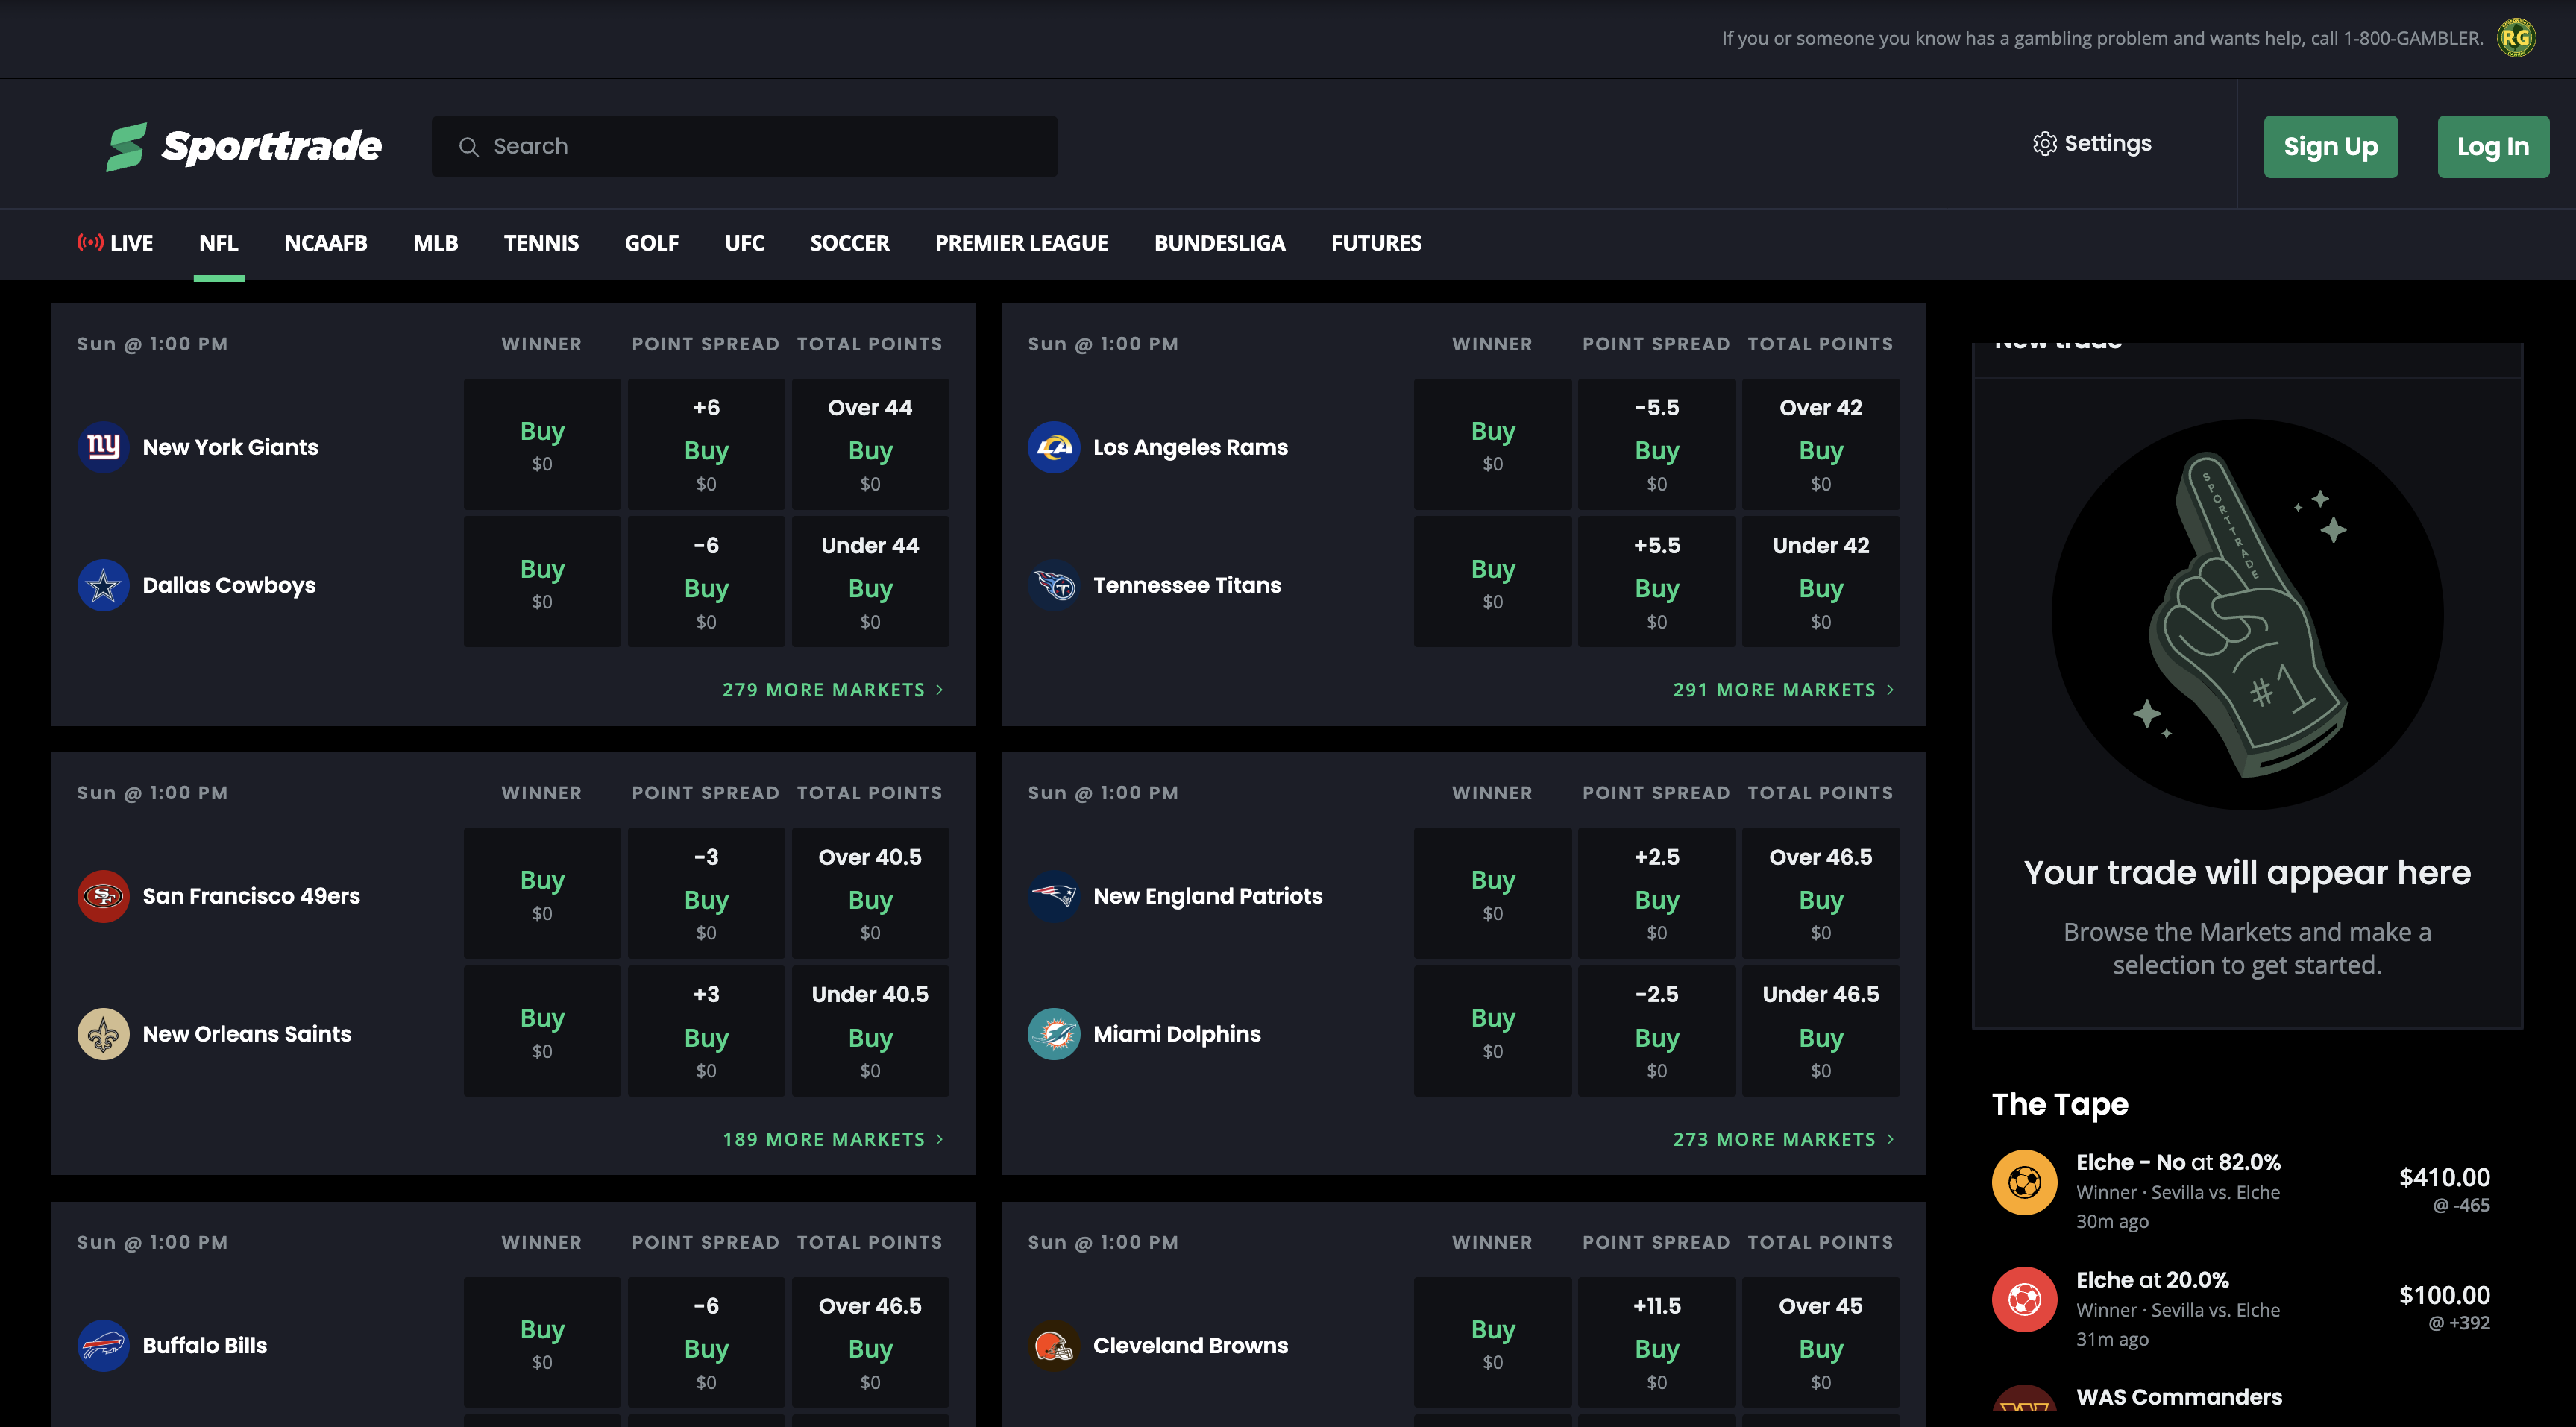Buy Over 46.5 in Patriots-Dolphins game
This screenshot has height=1427, width=2576.
pos(1821,893)
